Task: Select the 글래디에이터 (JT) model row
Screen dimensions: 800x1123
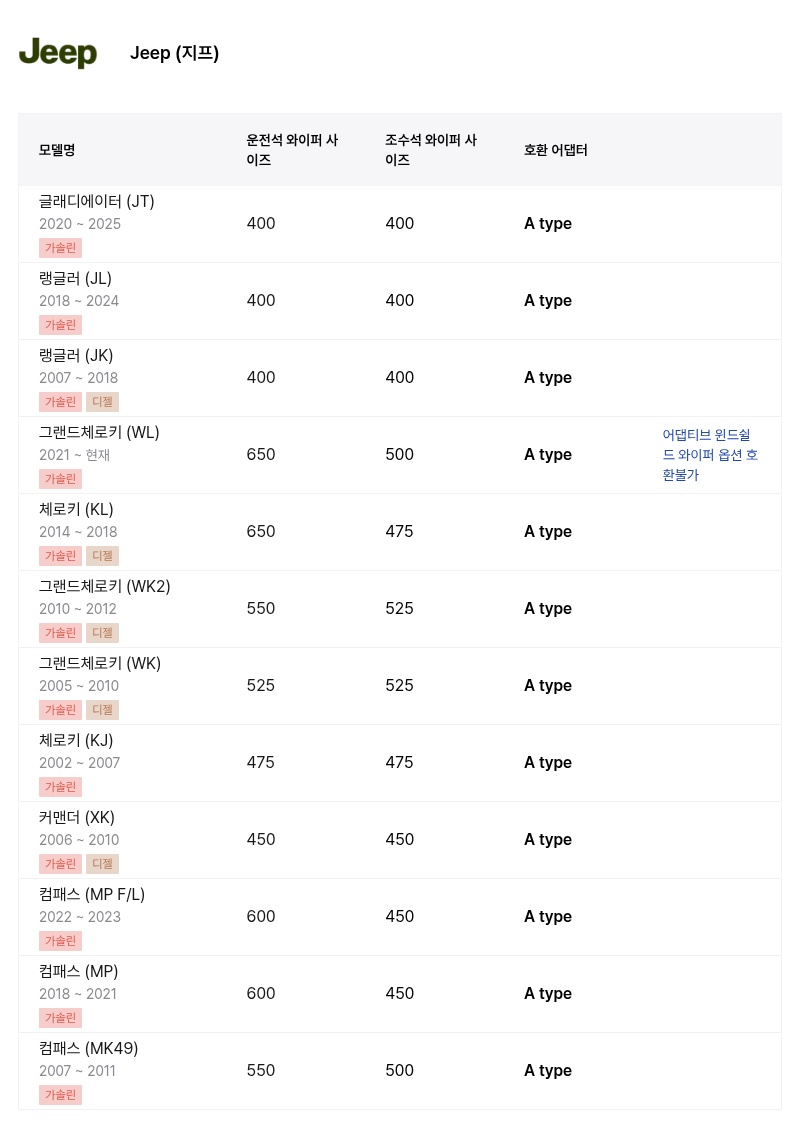Action: [400, 224]
